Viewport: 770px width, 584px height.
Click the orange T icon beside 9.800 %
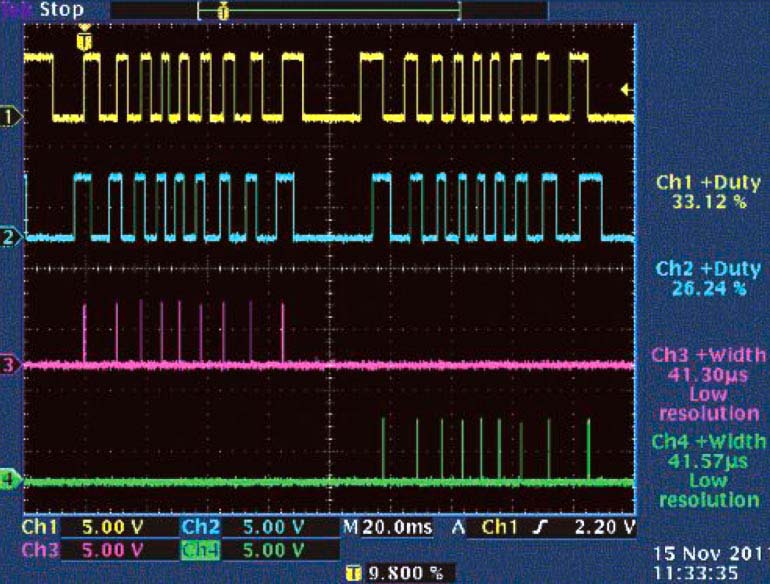(x=351, y=572)
